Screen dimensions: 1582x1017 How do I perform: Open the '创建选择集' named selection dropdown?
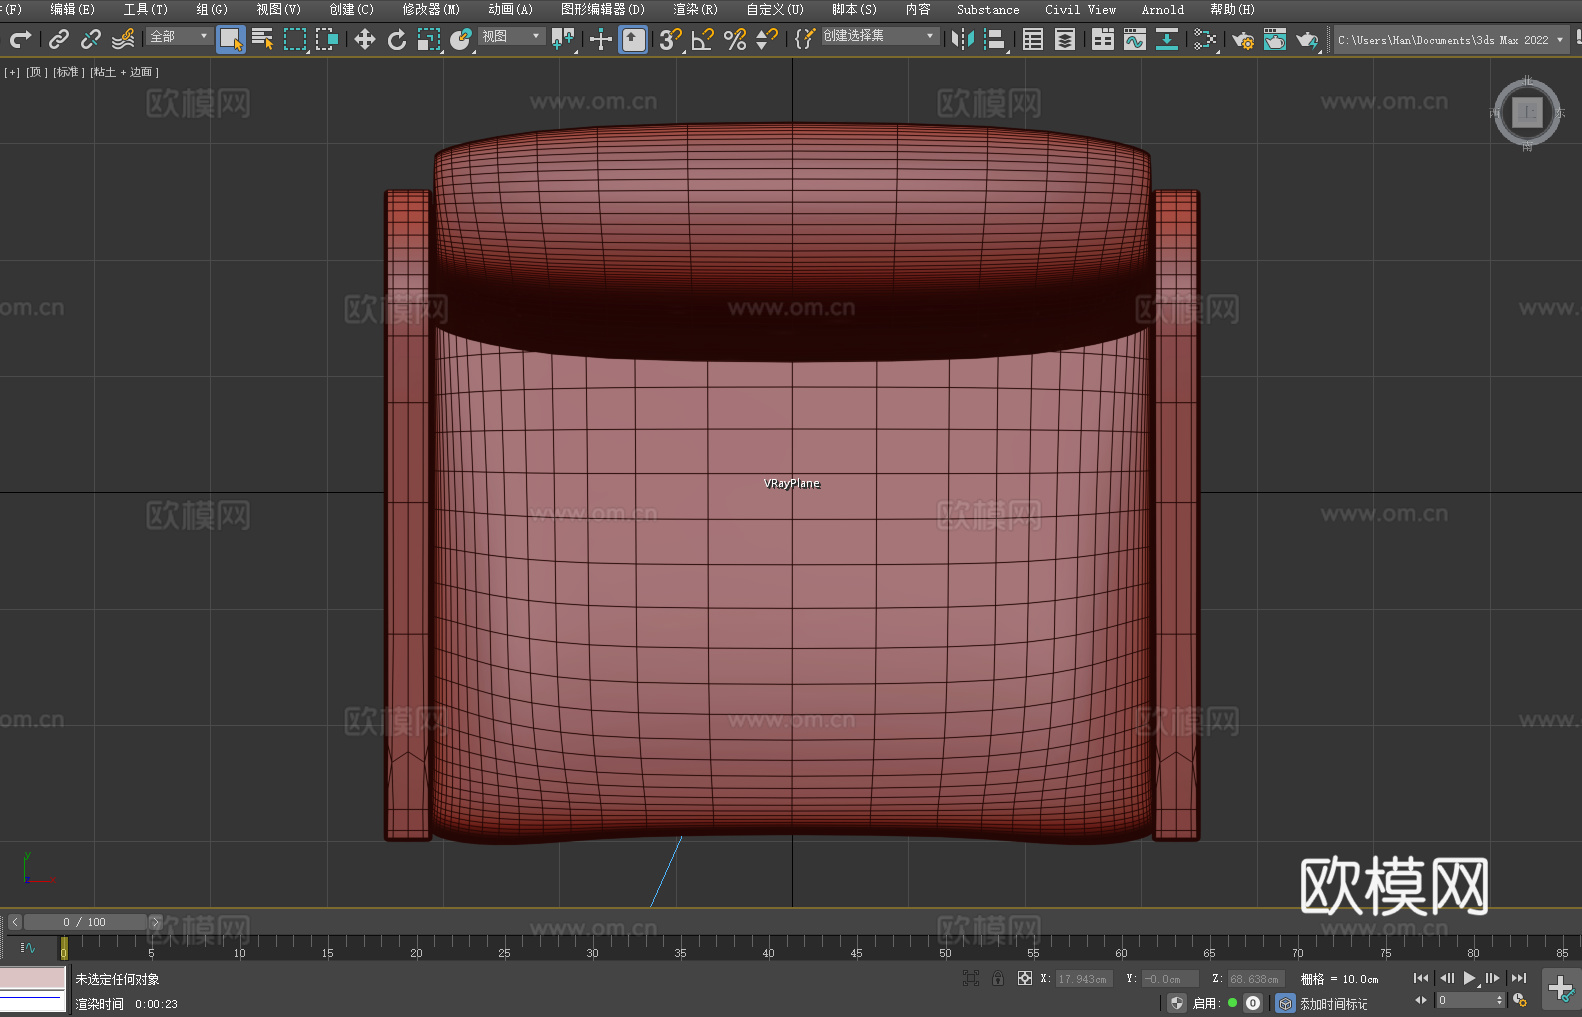(x=880, y=36)
